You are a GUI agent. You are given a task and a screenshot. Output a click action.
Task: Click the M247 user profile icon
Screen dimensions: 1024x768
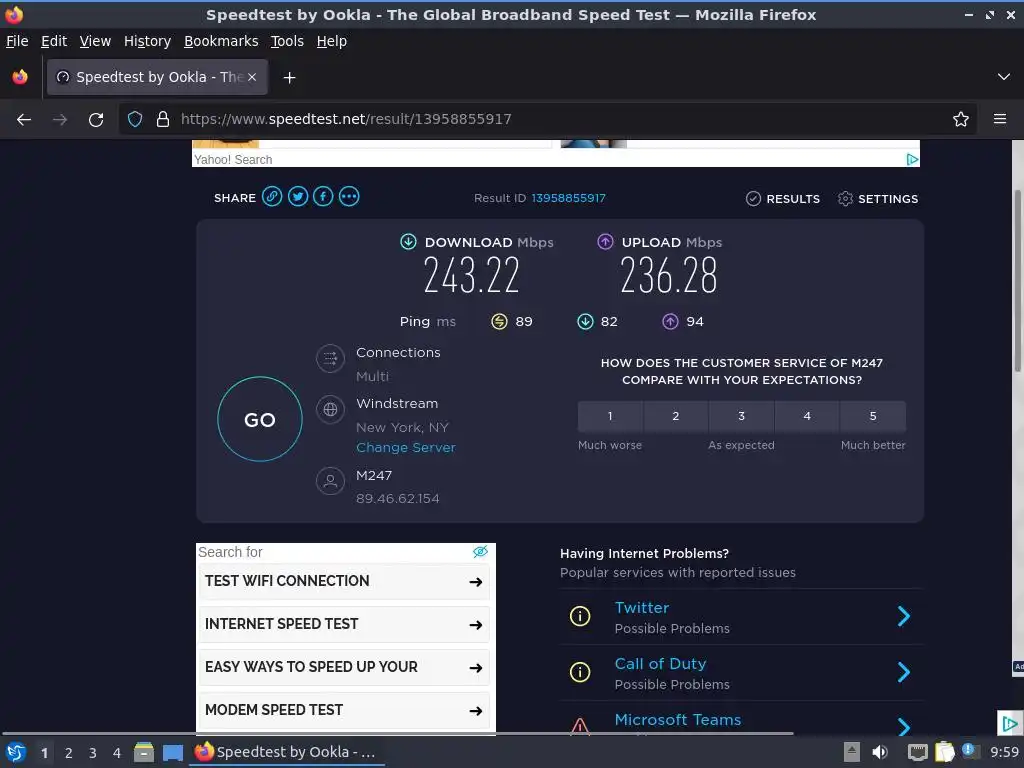[x=330, y=481]
